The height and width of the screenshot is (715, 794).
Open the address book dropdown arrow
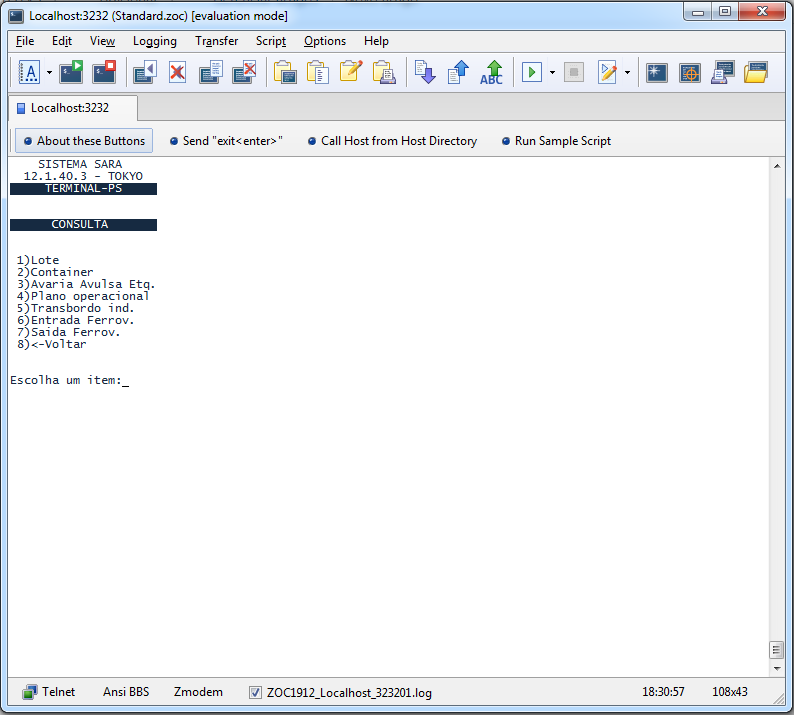[49, 72]
